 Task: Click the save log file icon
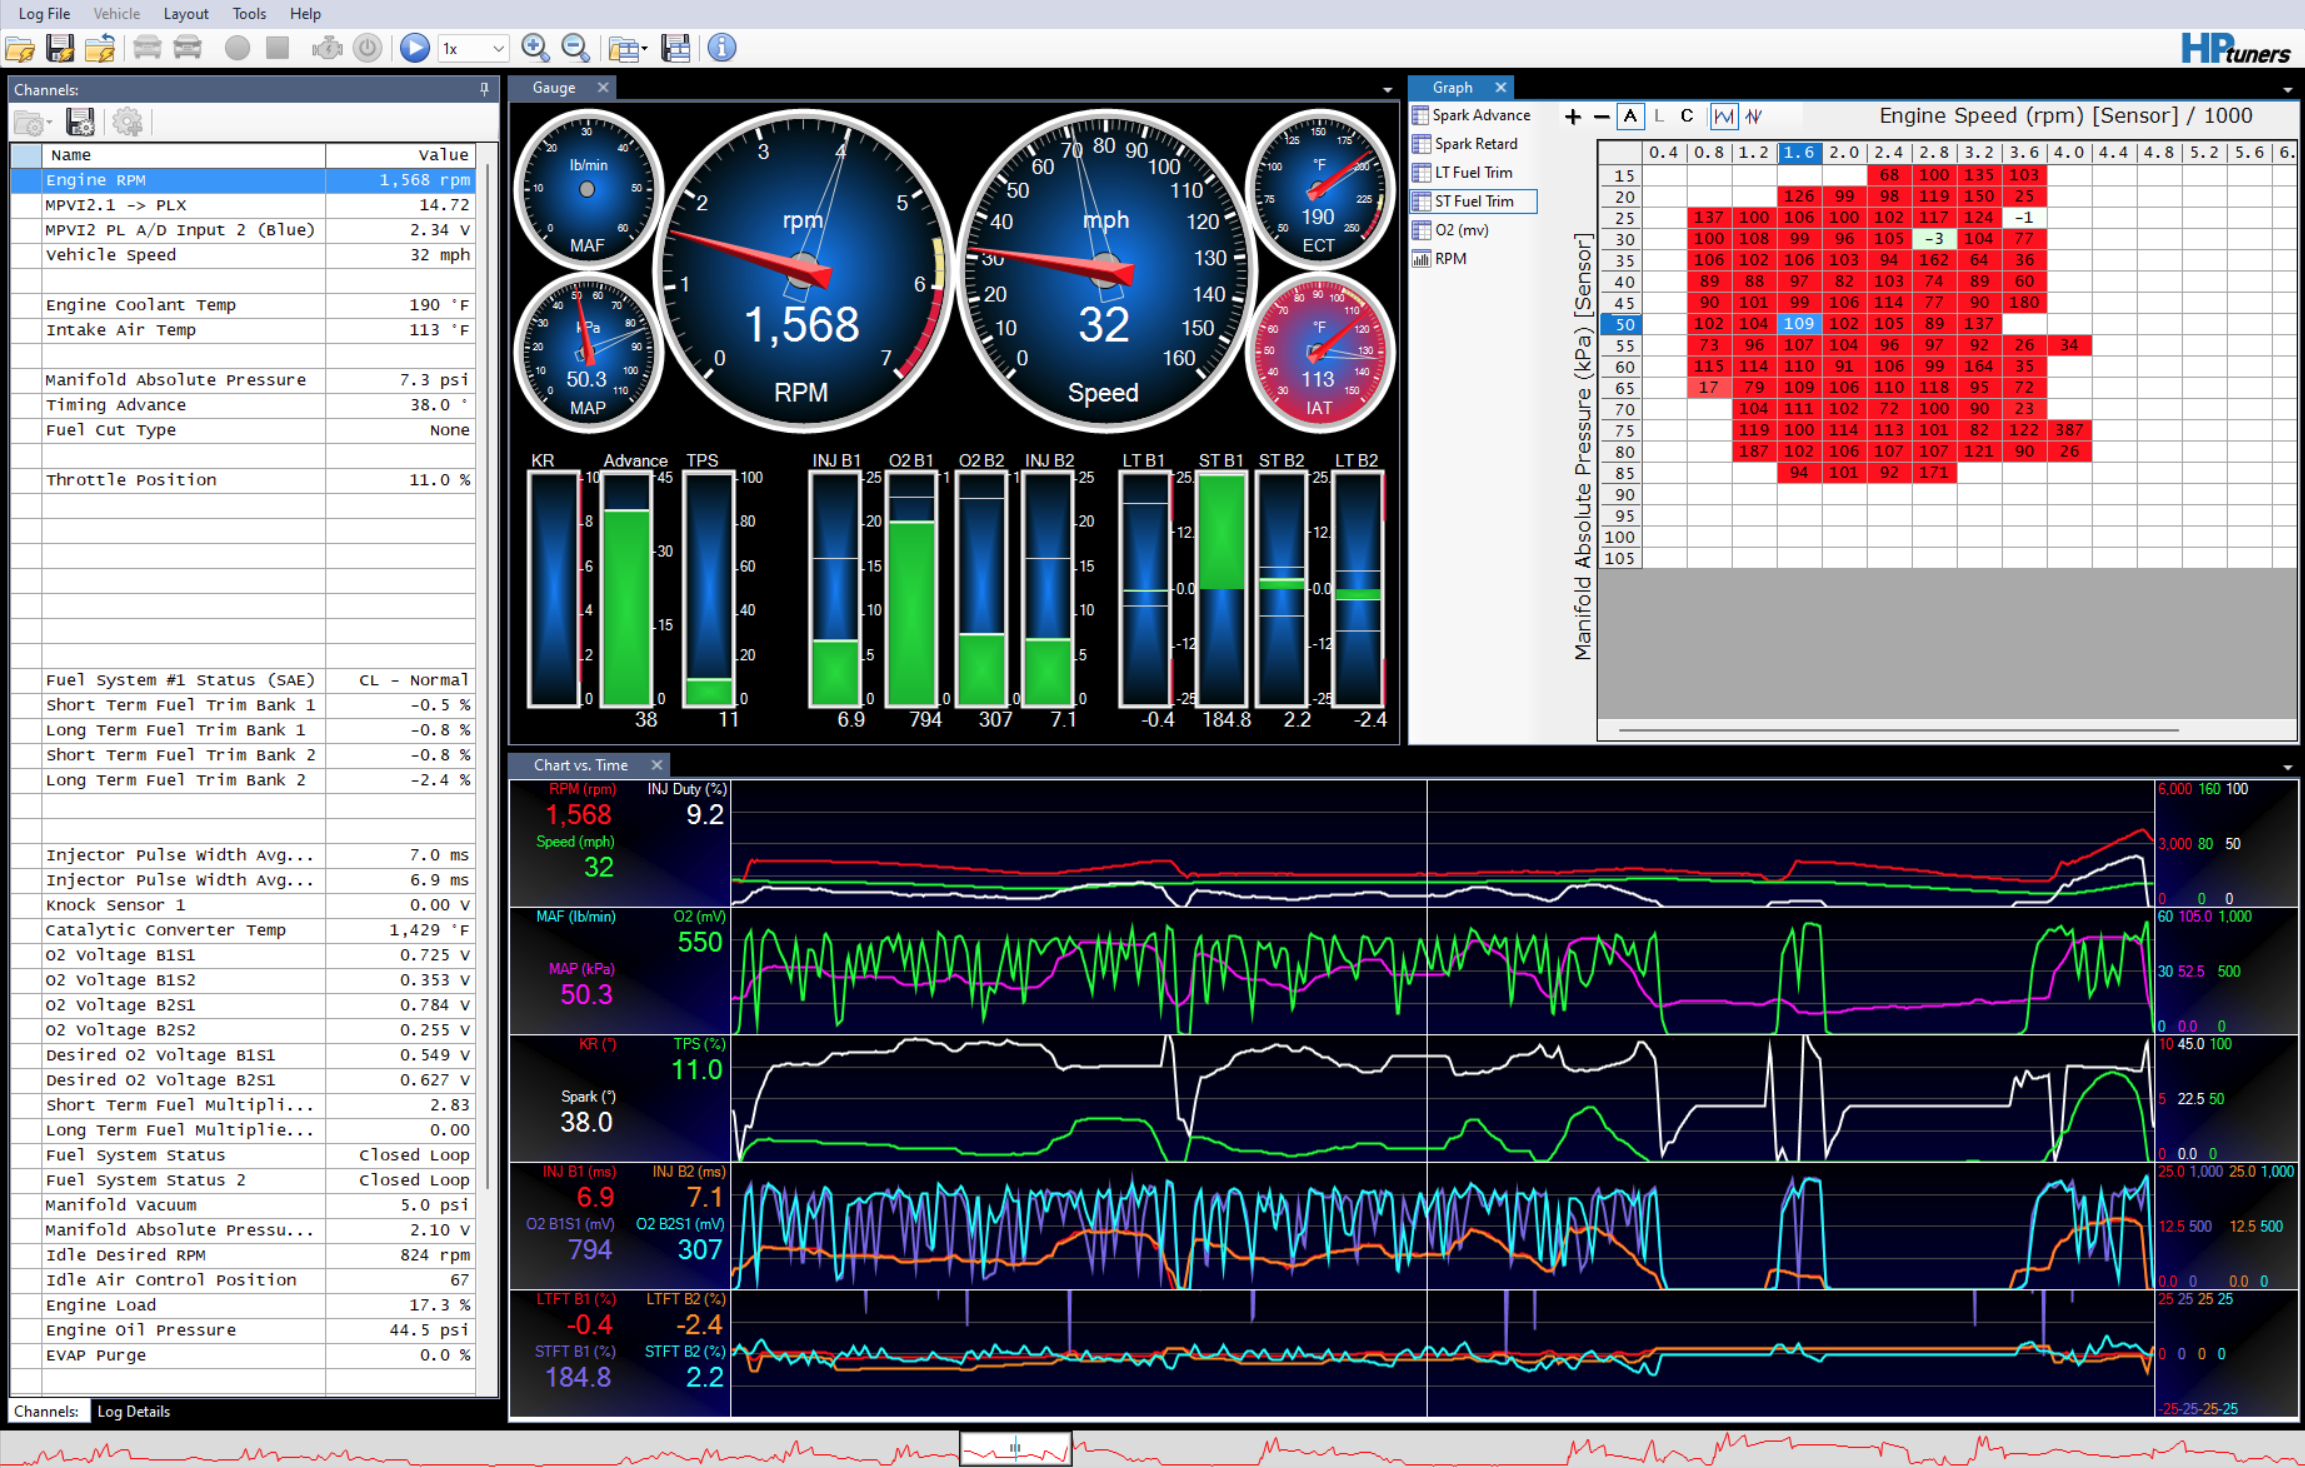coord(60,48)
